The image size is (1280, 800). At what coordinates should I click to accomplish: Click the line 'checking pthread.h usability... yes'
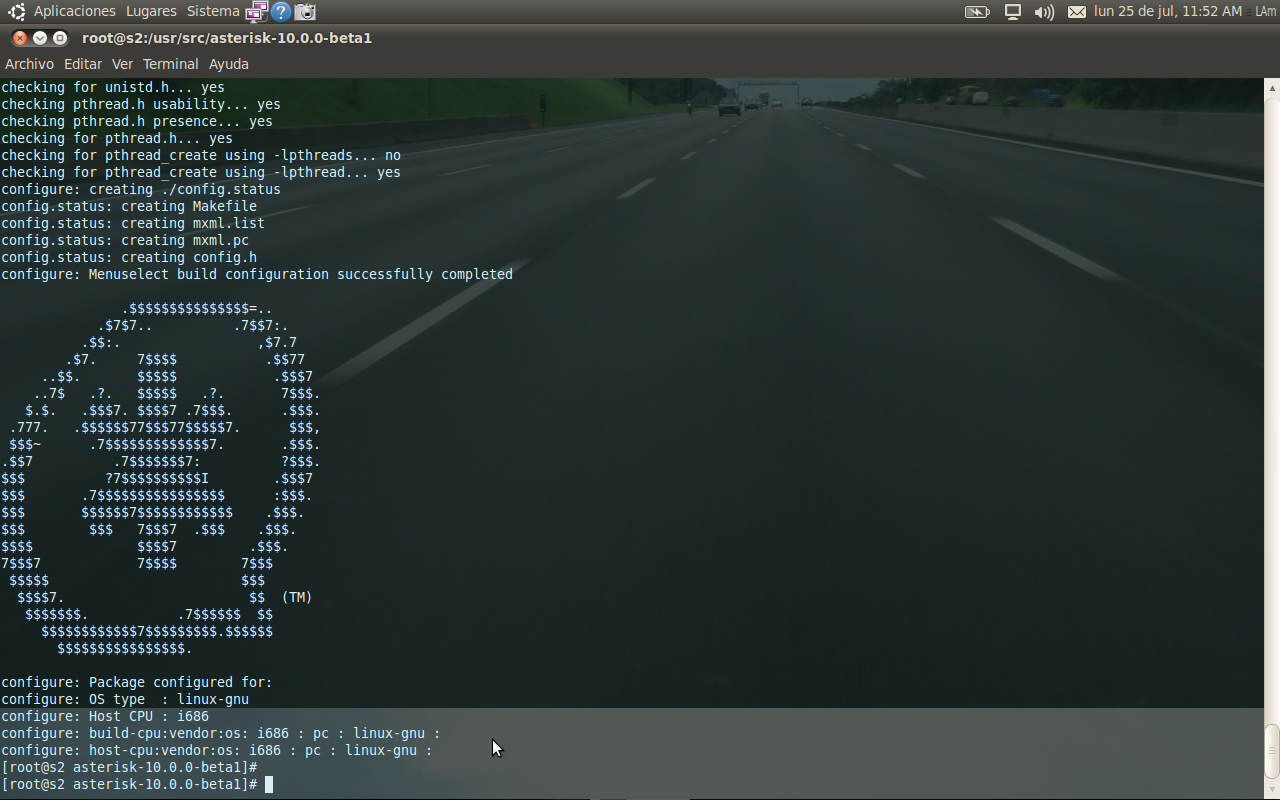click(x=141, y=104)
